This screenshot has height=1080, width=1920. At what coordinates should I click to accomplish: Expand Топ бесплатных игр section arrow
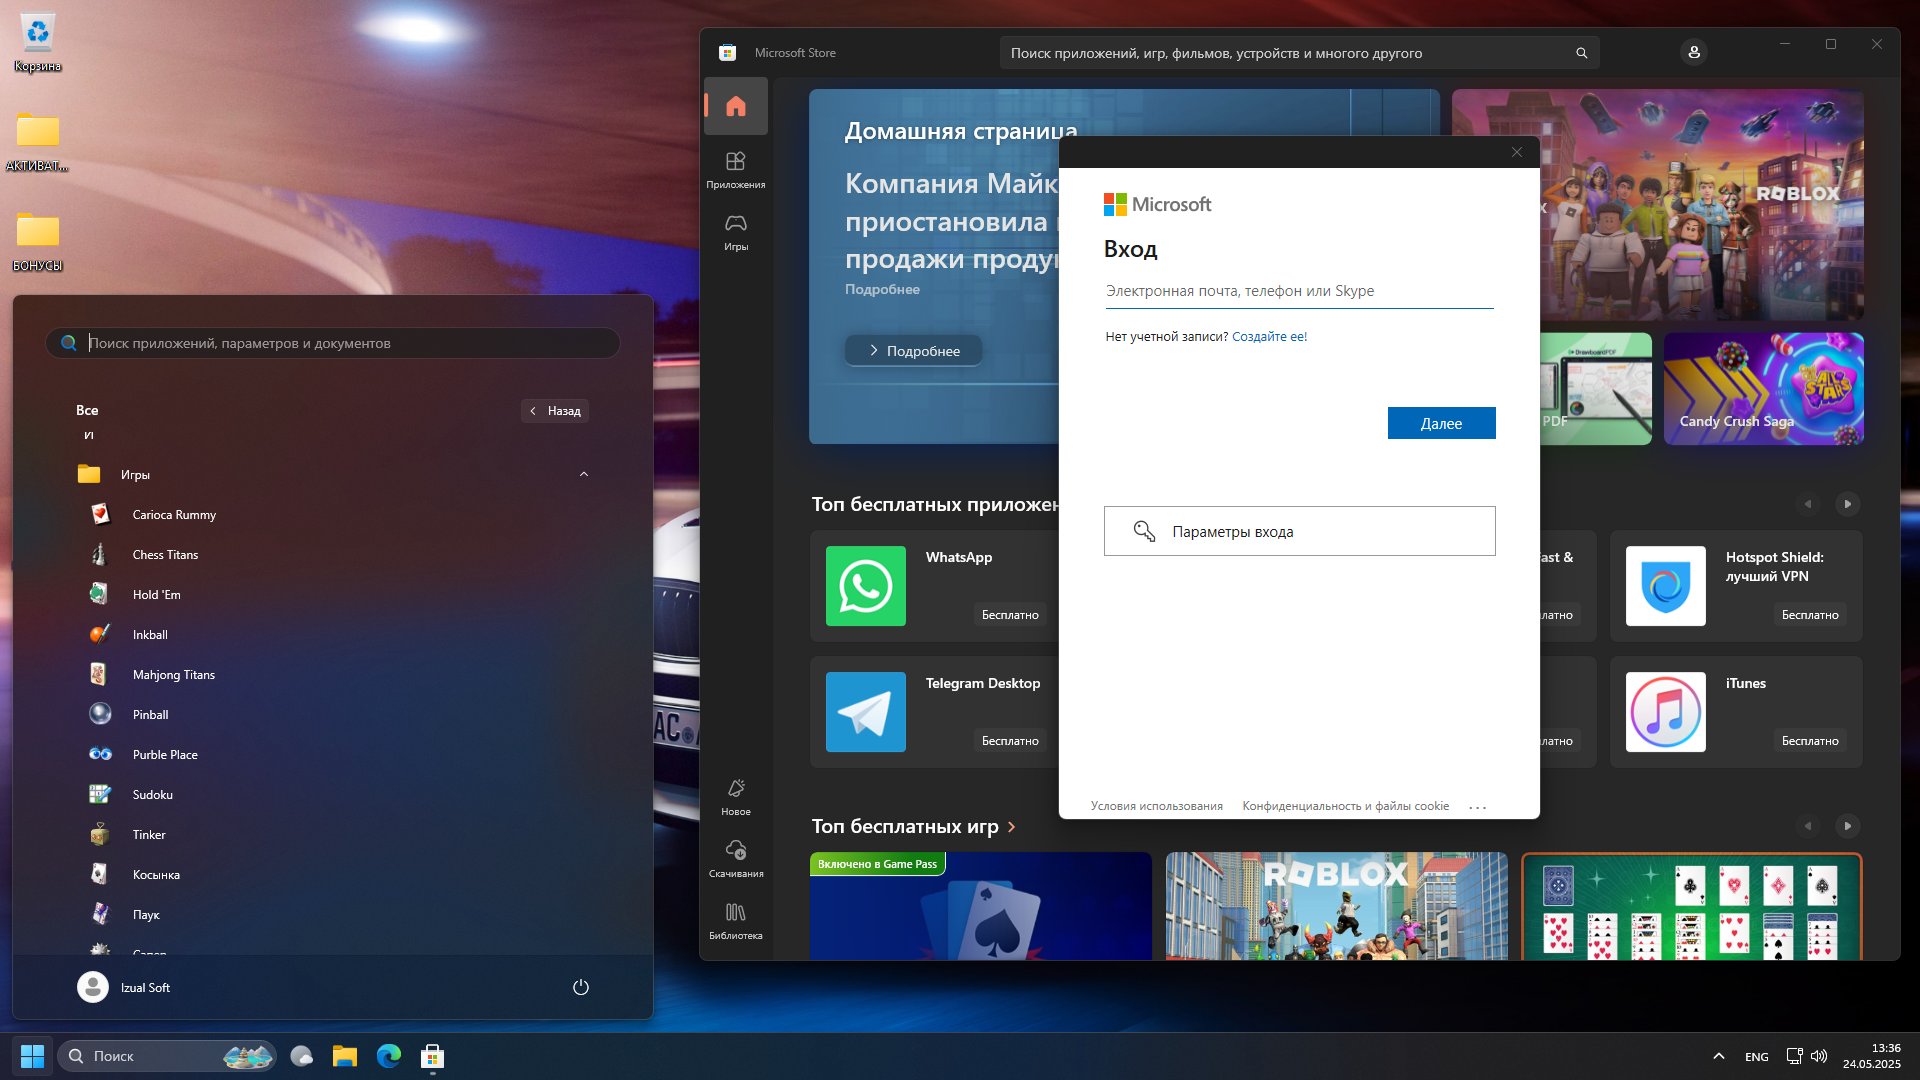click(1012, 827)
